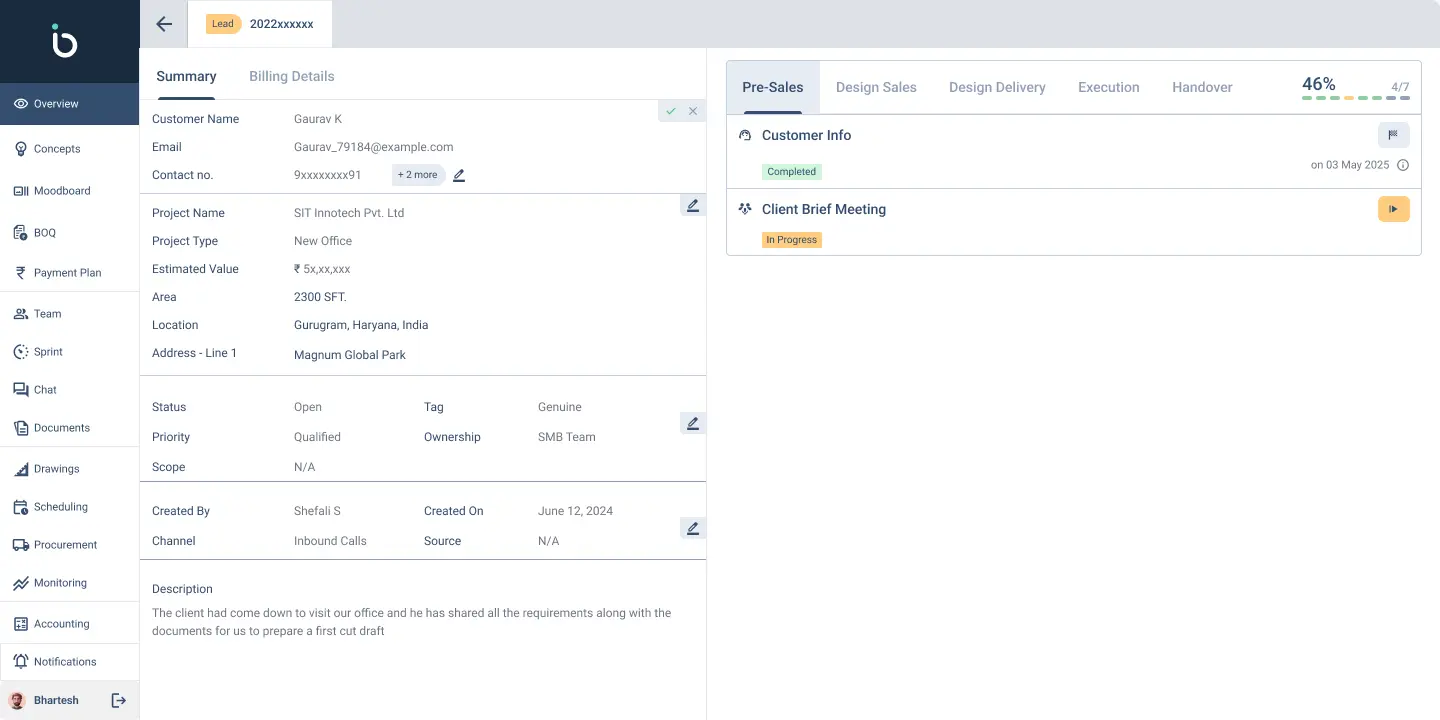Viewport: 1440px width, 720px height.
Task: Open Notifications in the sidebar
Action: click(x=69, y=662)
